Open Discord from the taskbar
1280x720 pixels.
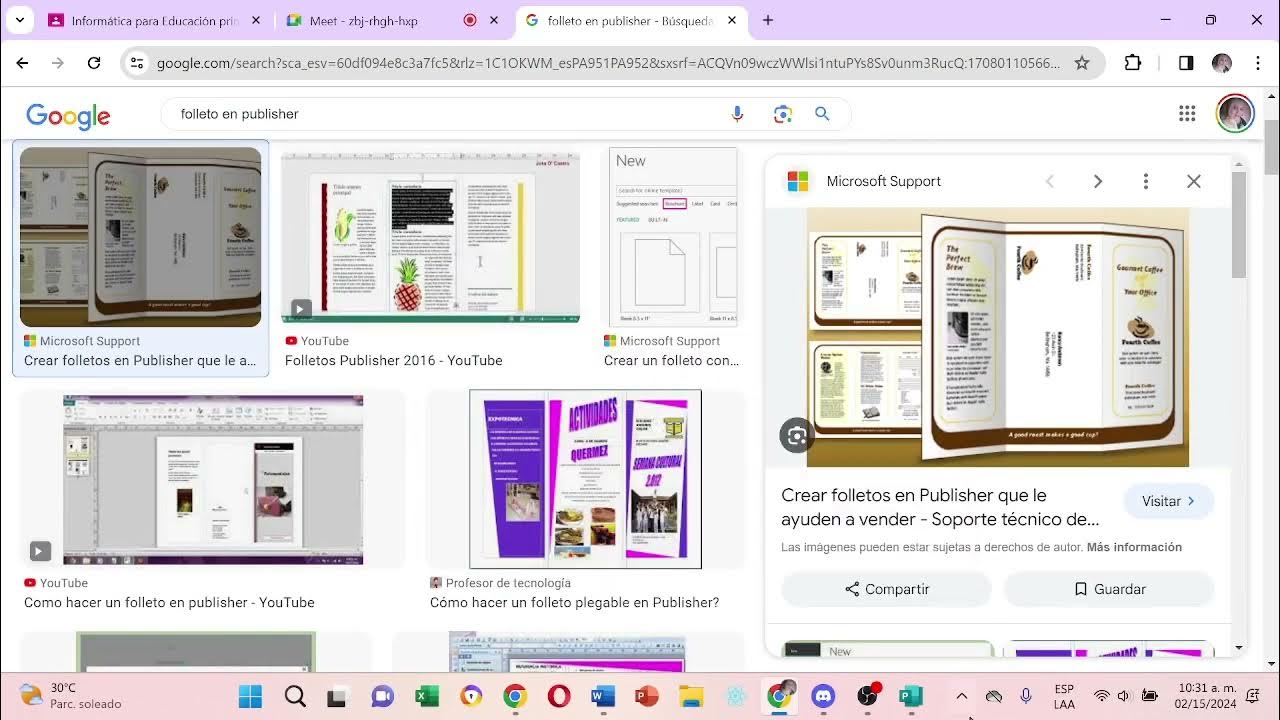point(823,696)
